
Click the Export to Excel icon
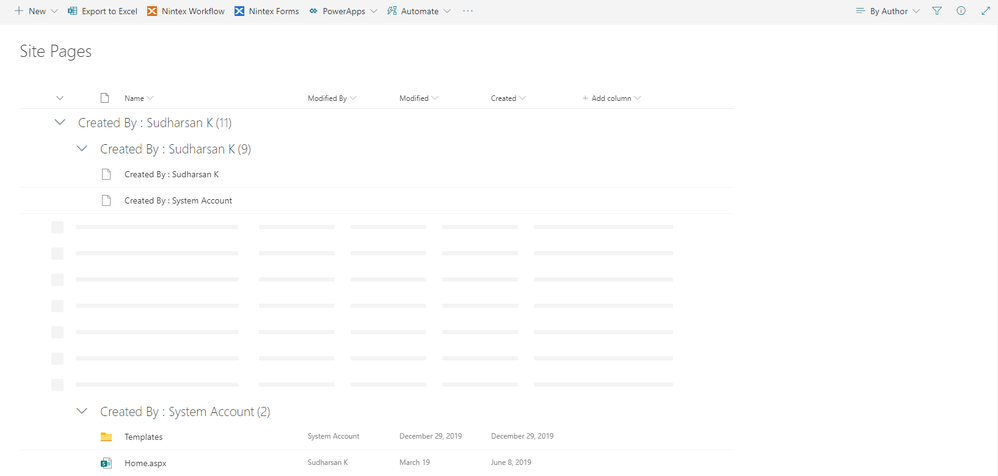coord(73,11)
